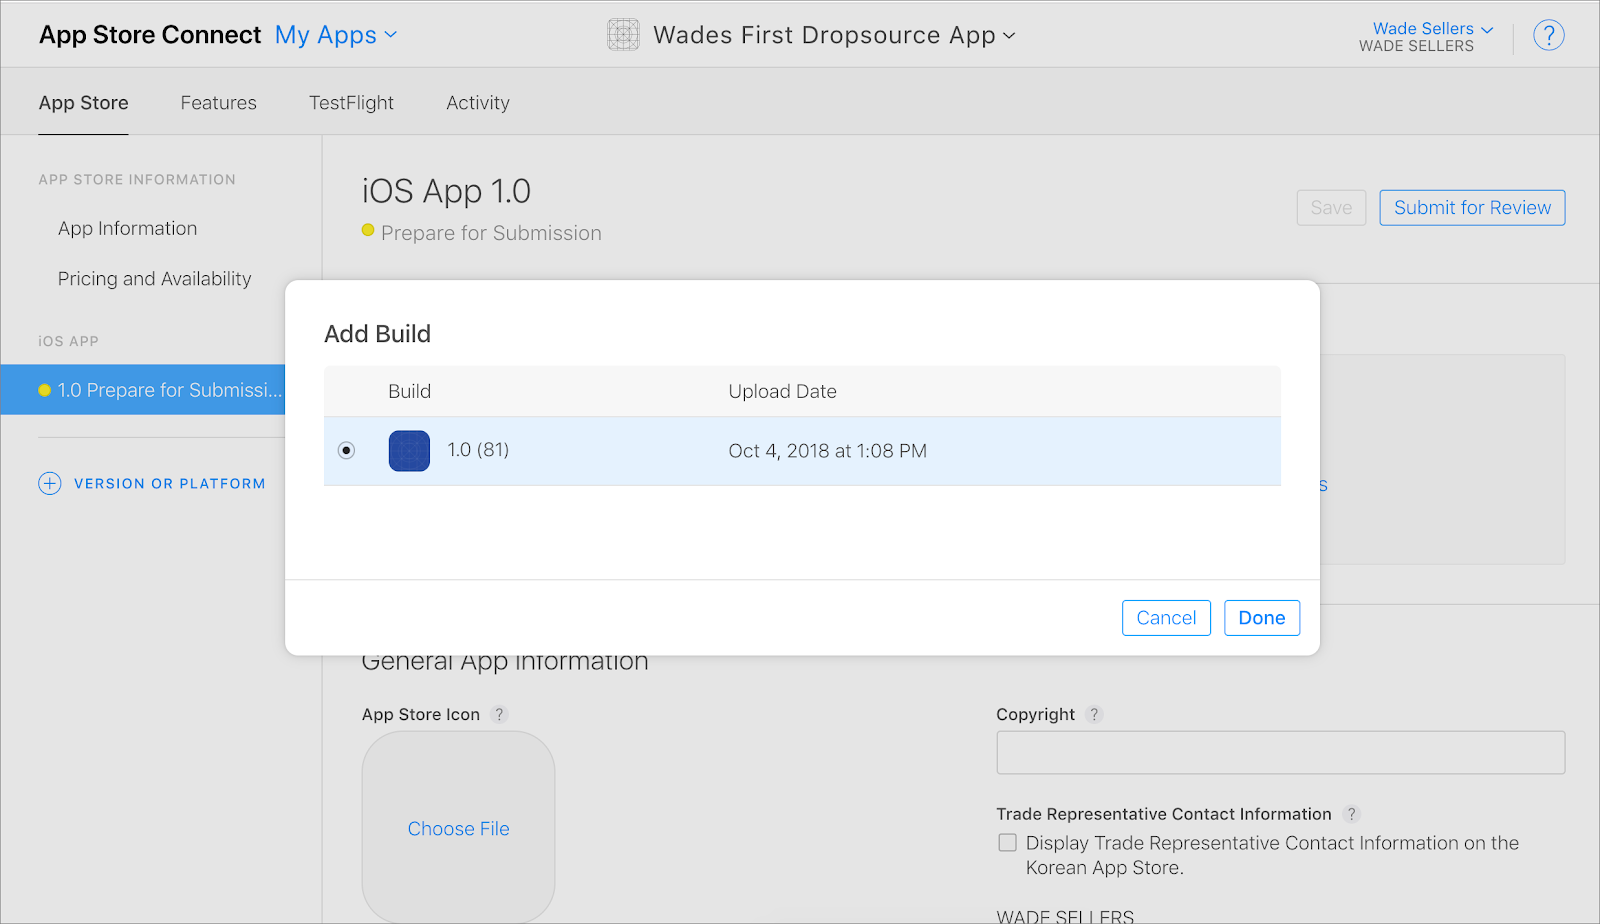Enable Display Trade Representative Contact Information checkbox
The width and height of the screenshot is (1600, 924).
tap(1007, 843)
